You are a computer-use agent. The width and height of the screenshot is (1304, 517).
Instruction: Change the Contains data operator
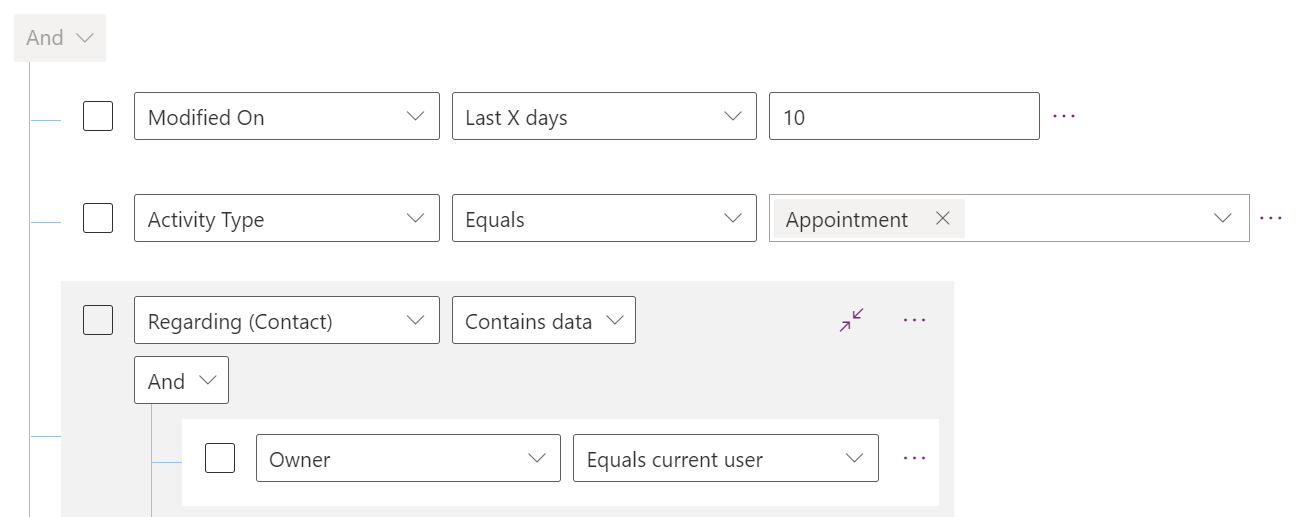(543, 321)
